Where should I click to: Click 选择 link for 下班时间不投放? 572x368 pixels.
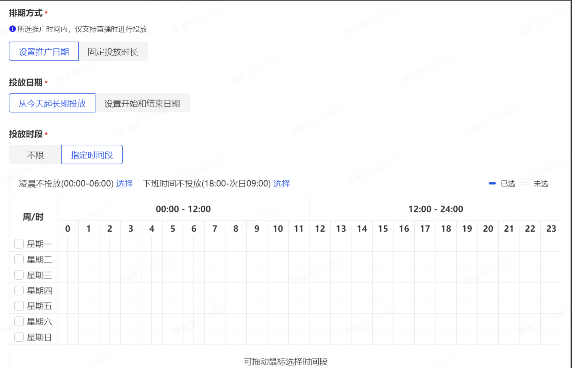282,183
